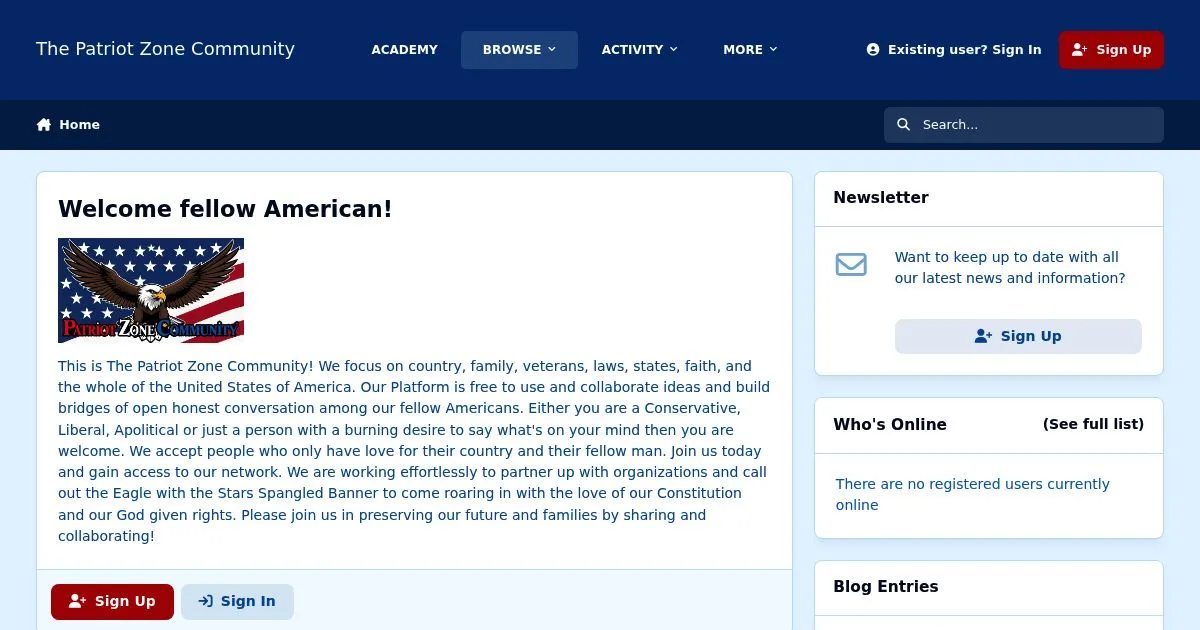This screenshot has height=630, width=1200.
Task: Click the Welcome fellow American! heading
Action: [x=225, y=209]
